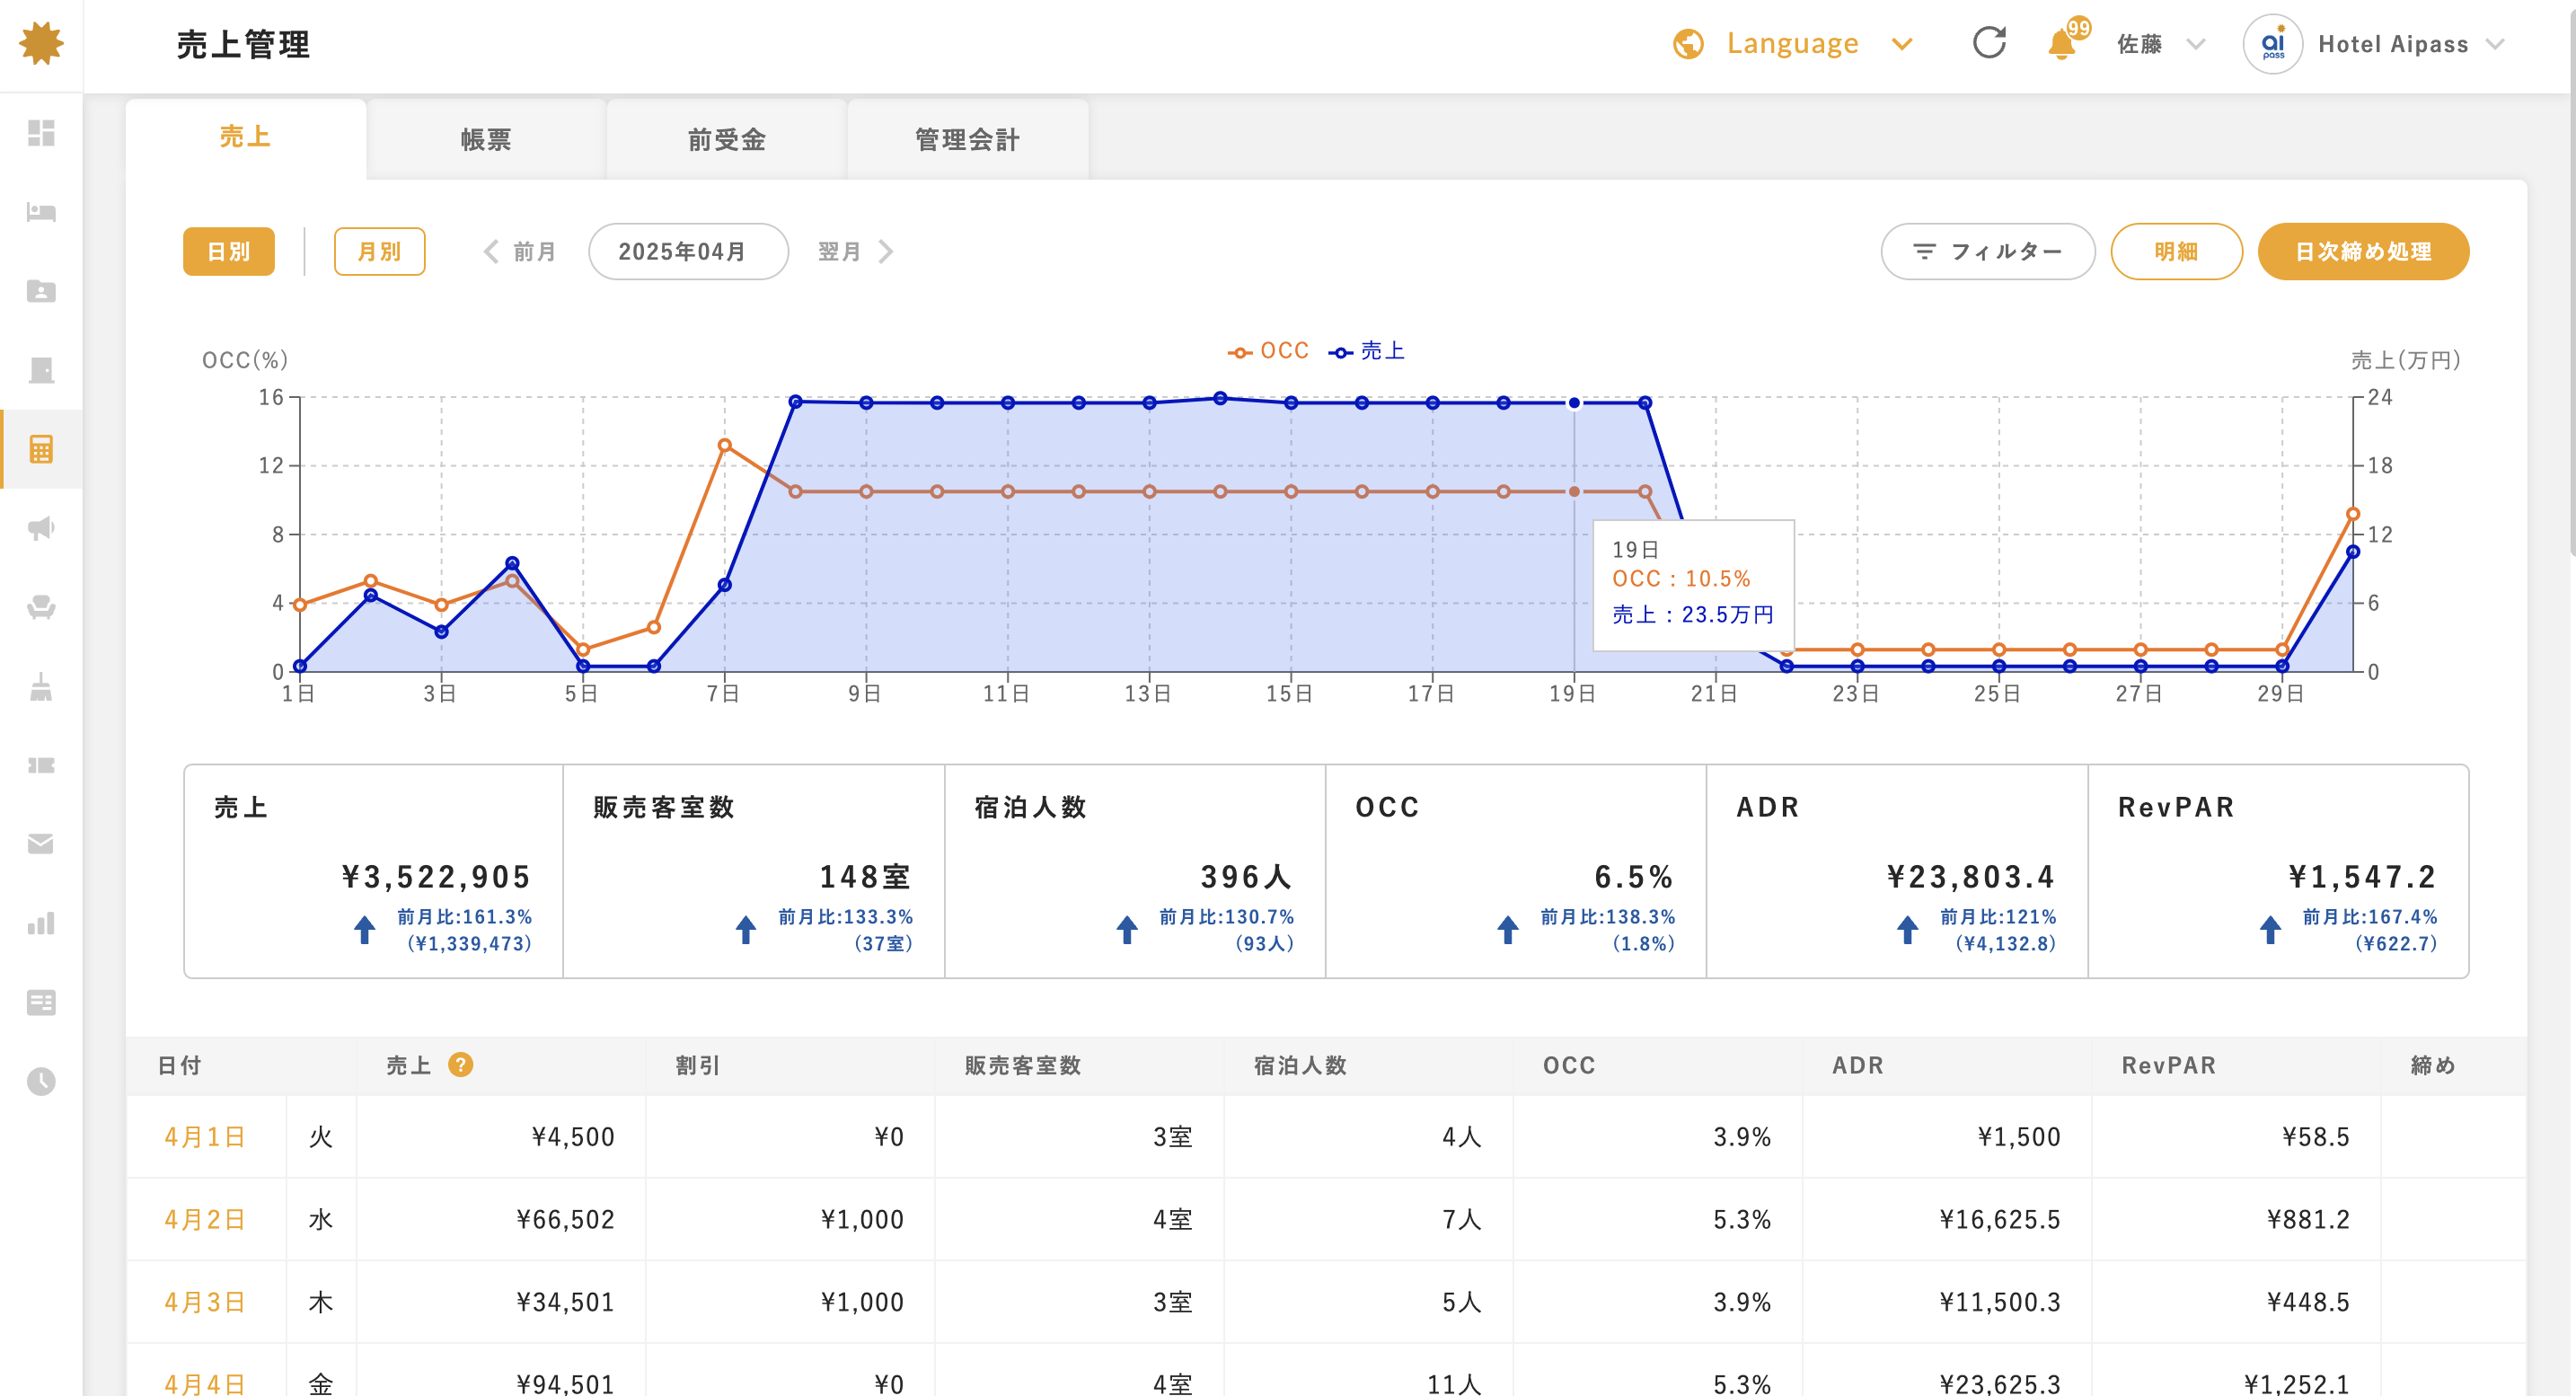This screenshot has height=1396, width=2576.
Task: Click the 14日 sales data point on chart
Action: pos(1220,398)
